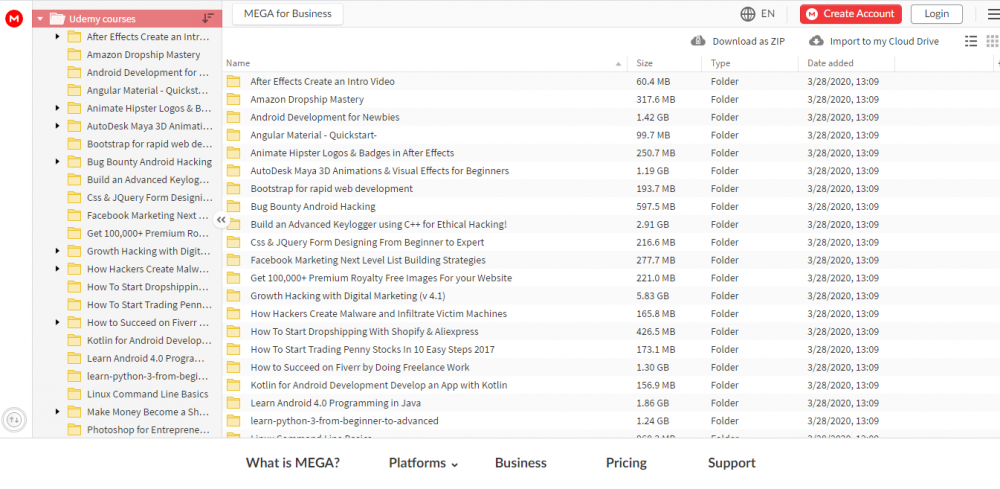1000x489 pixels.
Task: Click the Download as ZIP cloud icon
Action: 698,41
